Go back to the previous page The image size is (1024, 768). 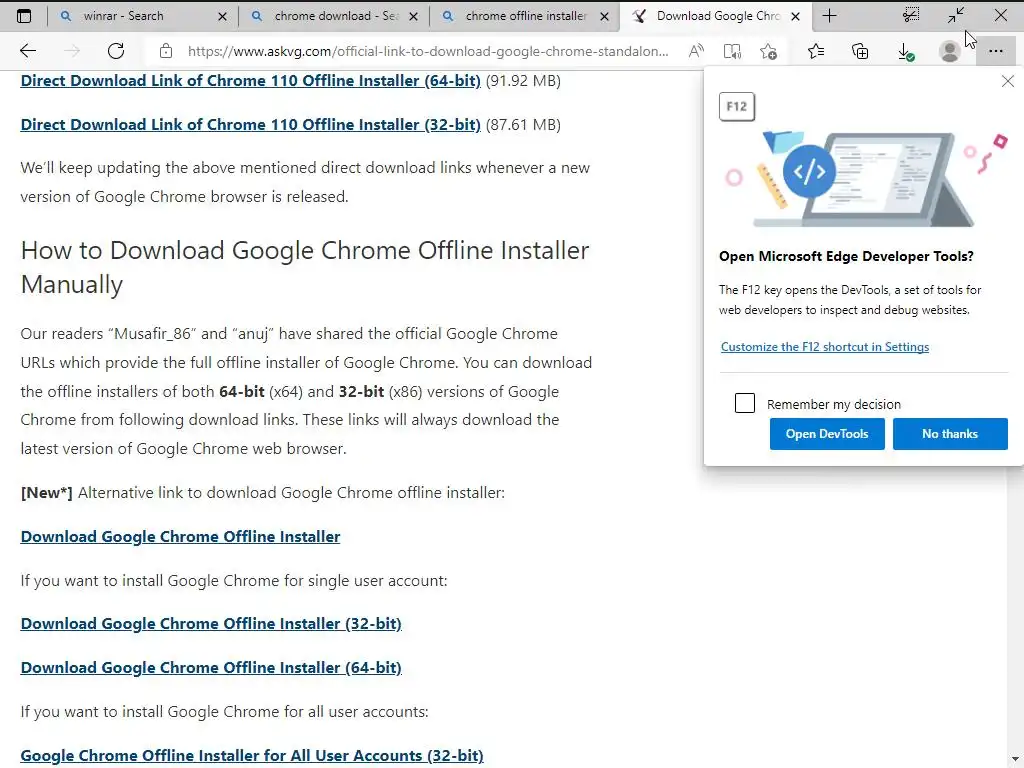(x=28, y=51)
